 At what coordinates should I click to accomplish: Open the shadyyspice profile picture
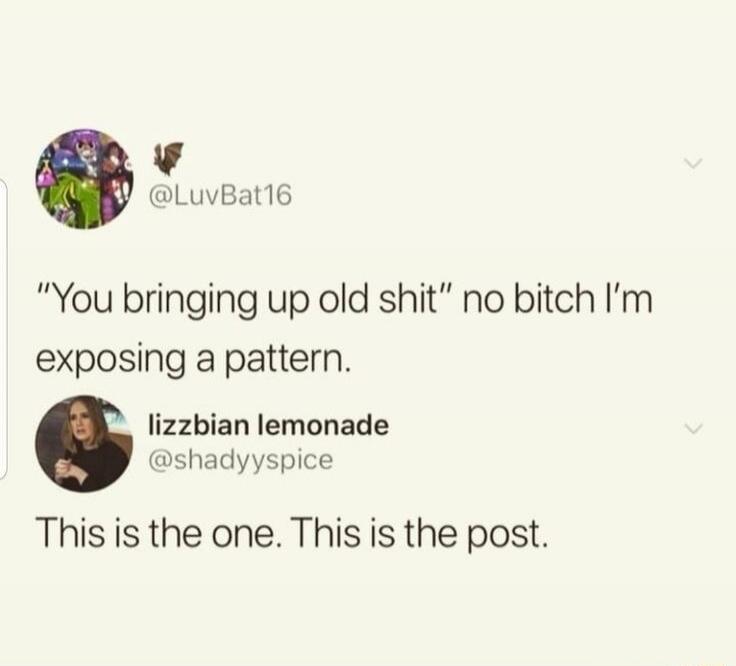click(x=84, y=444)
